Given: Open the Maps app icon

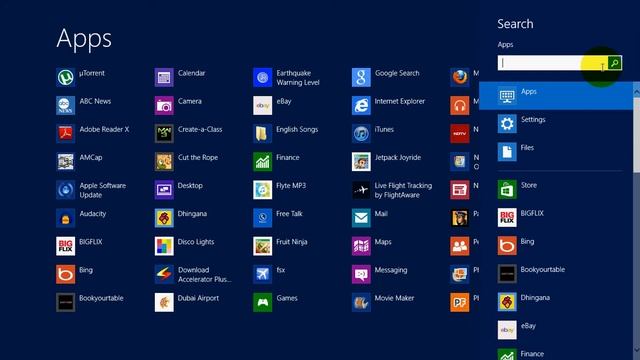Looking at the screenshot, I should click(361, 246).
